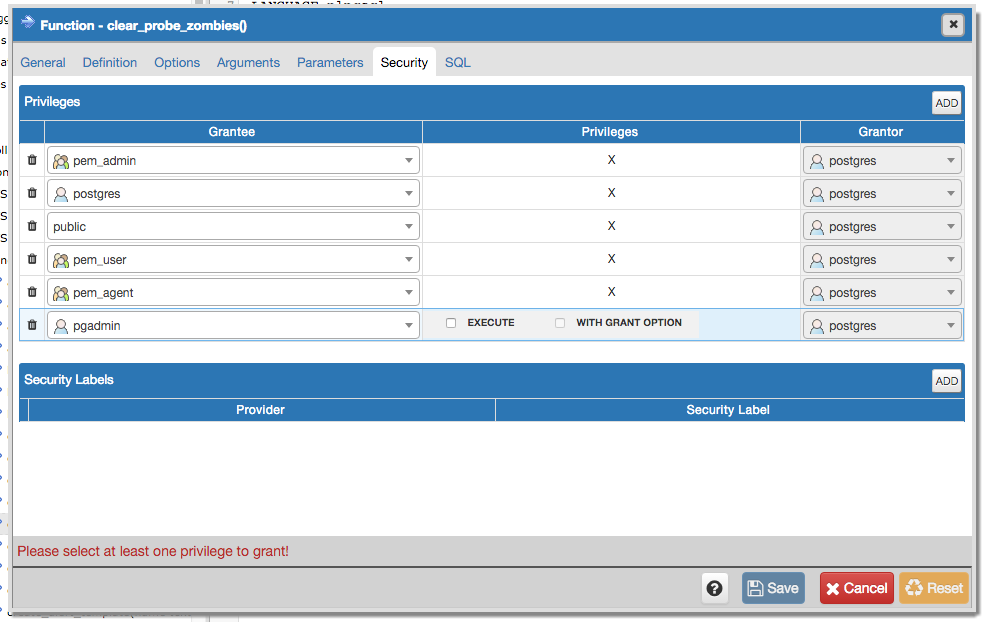The image size is (987, 622).
Task: Delete the pem_admin privilege row
Action: coord(31,159)
